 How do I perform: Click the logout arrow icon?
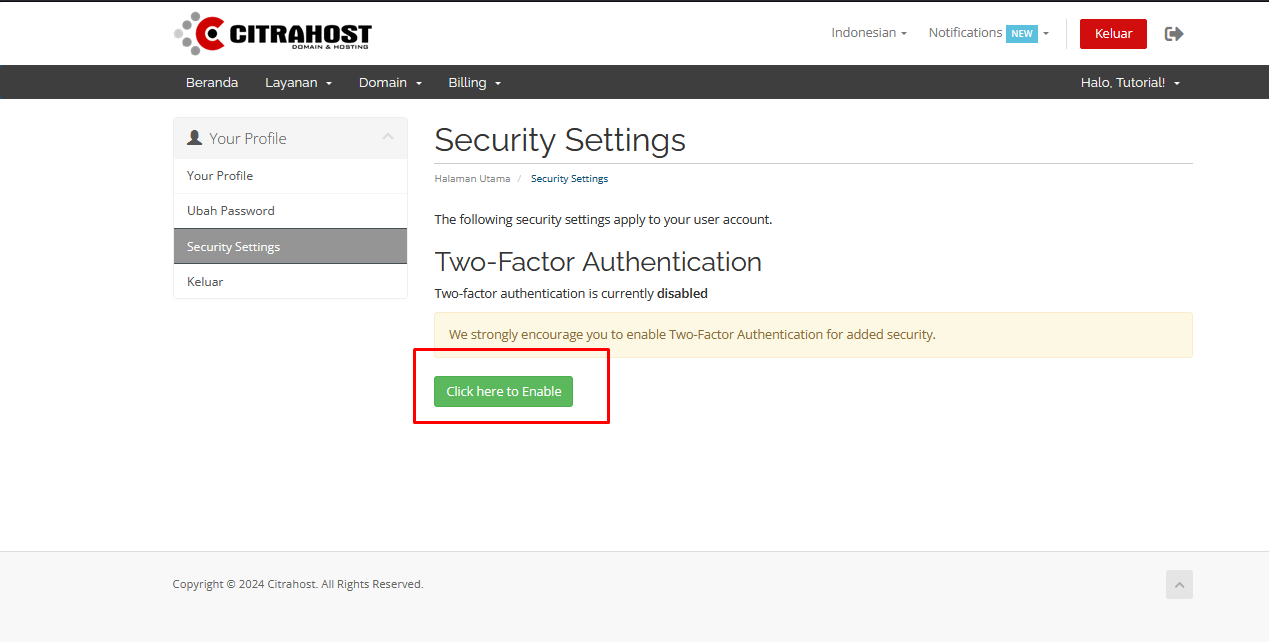(x=1174, y=34)
